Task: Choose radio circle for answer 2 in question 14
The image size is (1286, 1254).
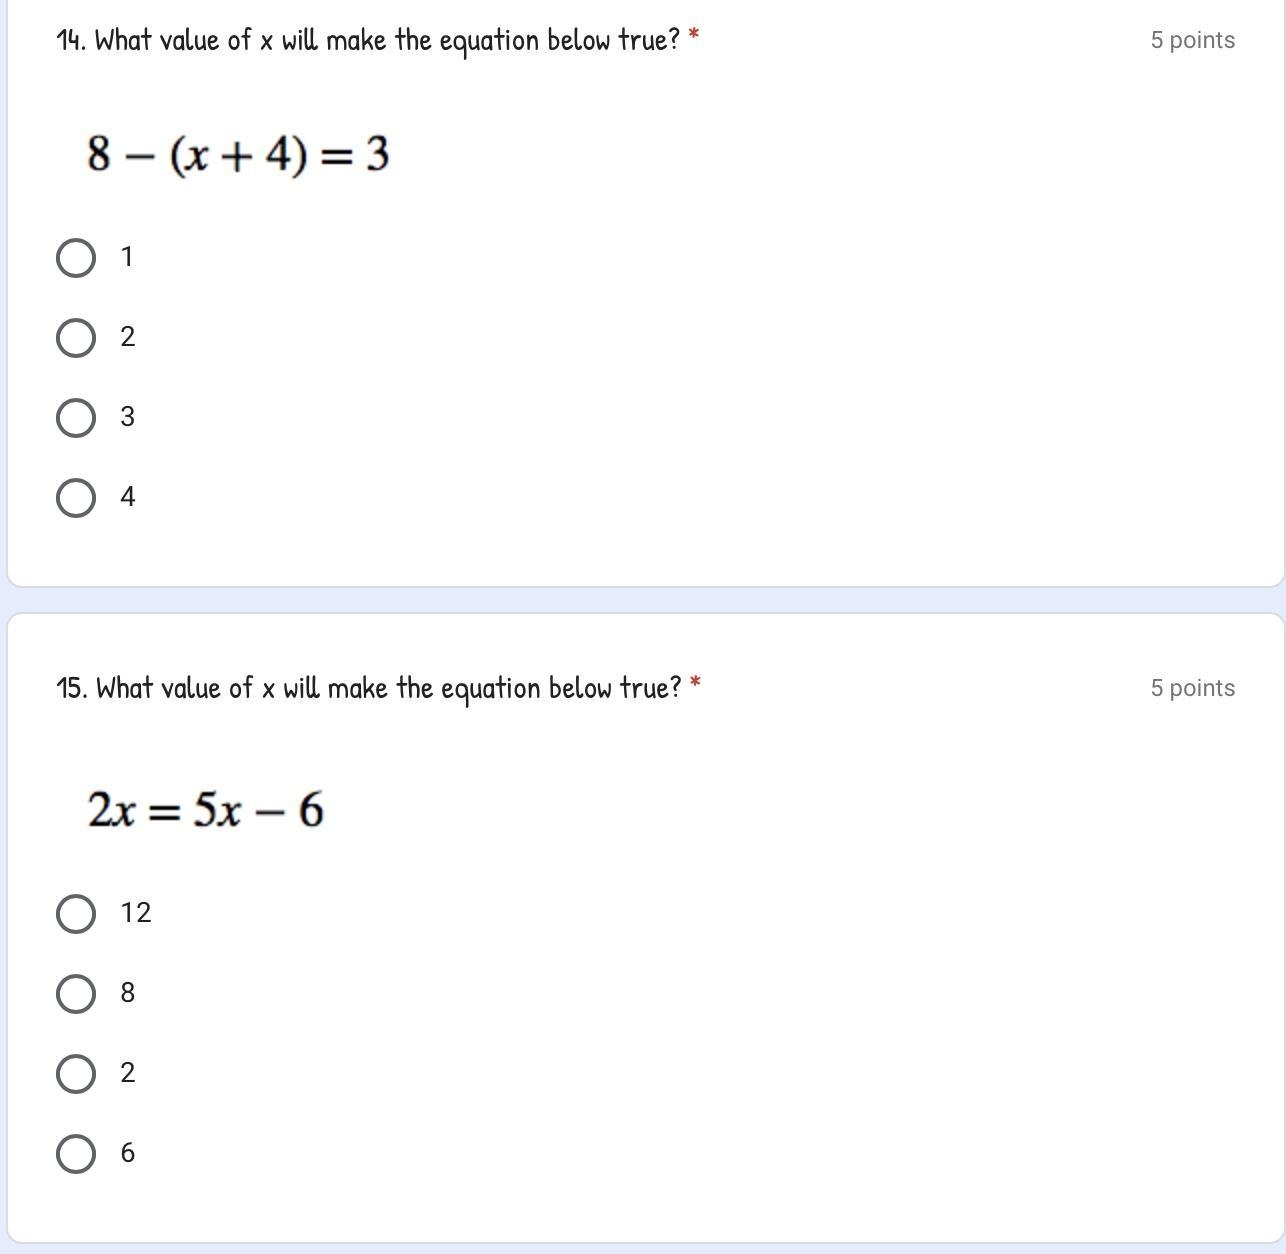Action: (76, 338)
